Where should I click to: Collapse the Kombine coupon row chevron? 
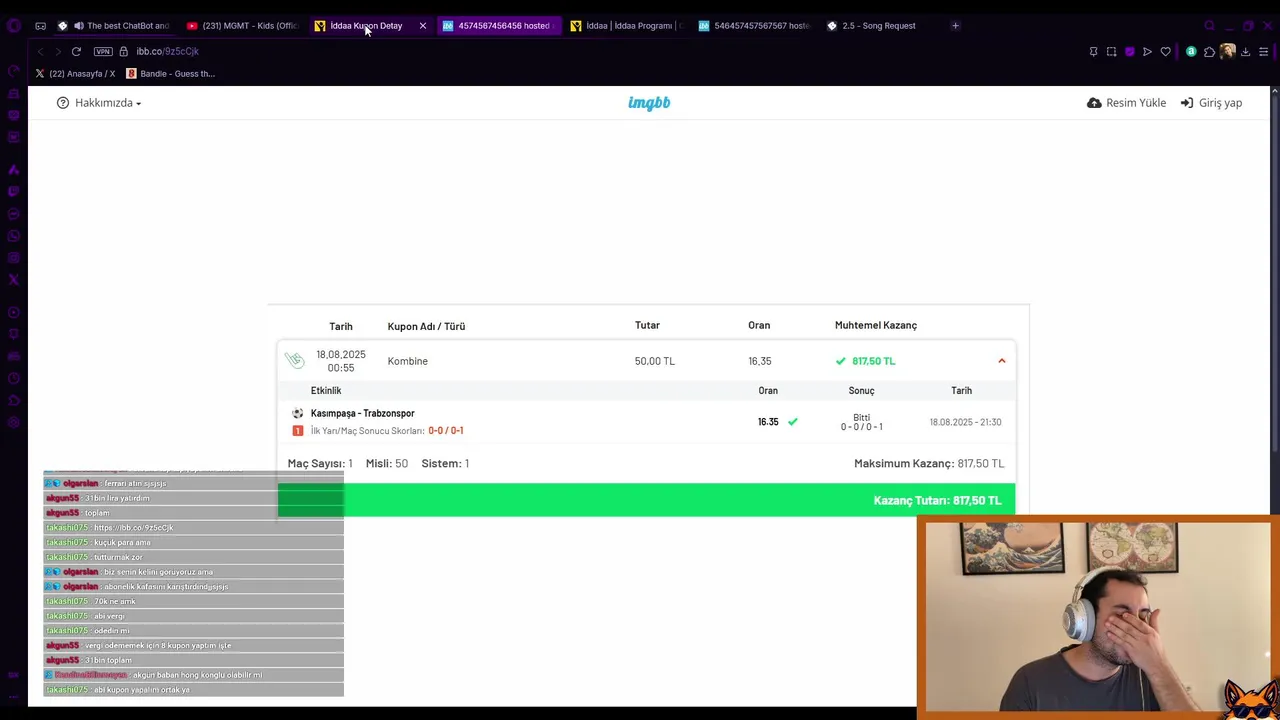1001,361
